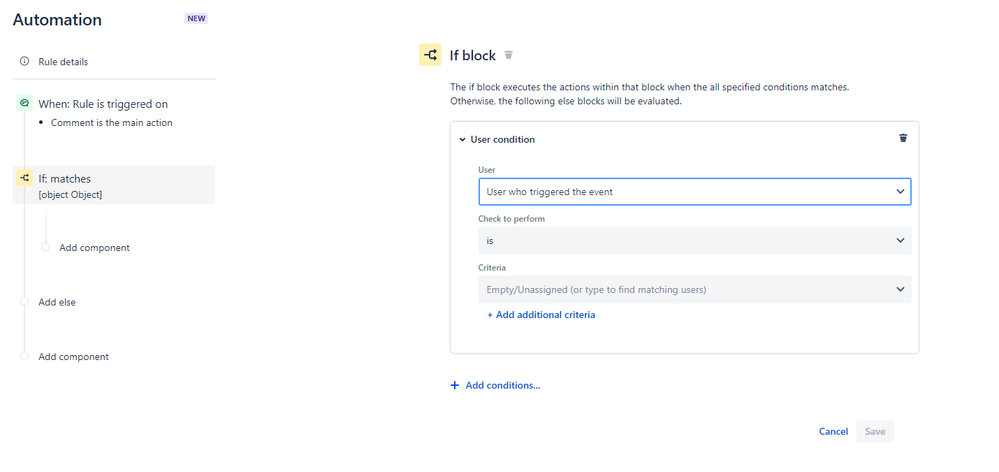Click the 'Check to perform' label
Screen dimensions: 999x472
(x=512, y=218)
